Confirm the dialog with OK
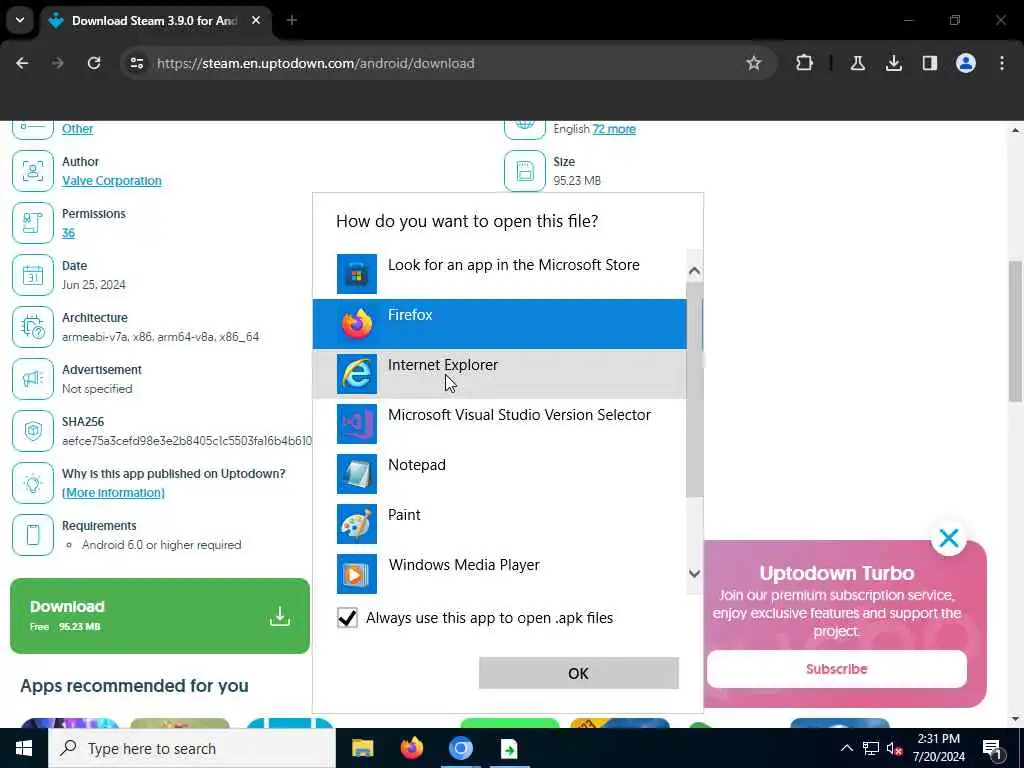Screen dimensions: 1024x768 pyautogui.click(x=579, y=673)
